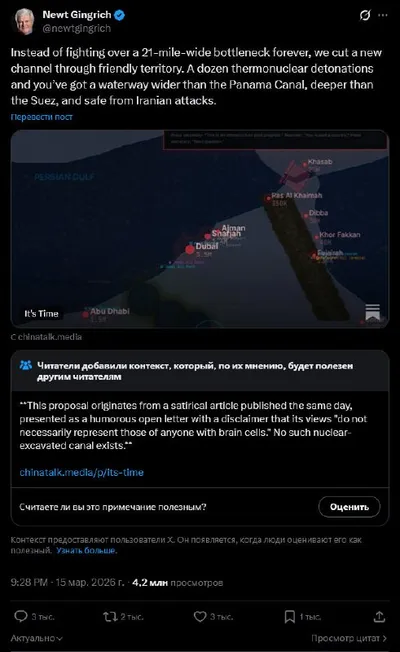Open the chinatalk.media/p/its-time link
The image size is (400, 652).
pos(81,472)
